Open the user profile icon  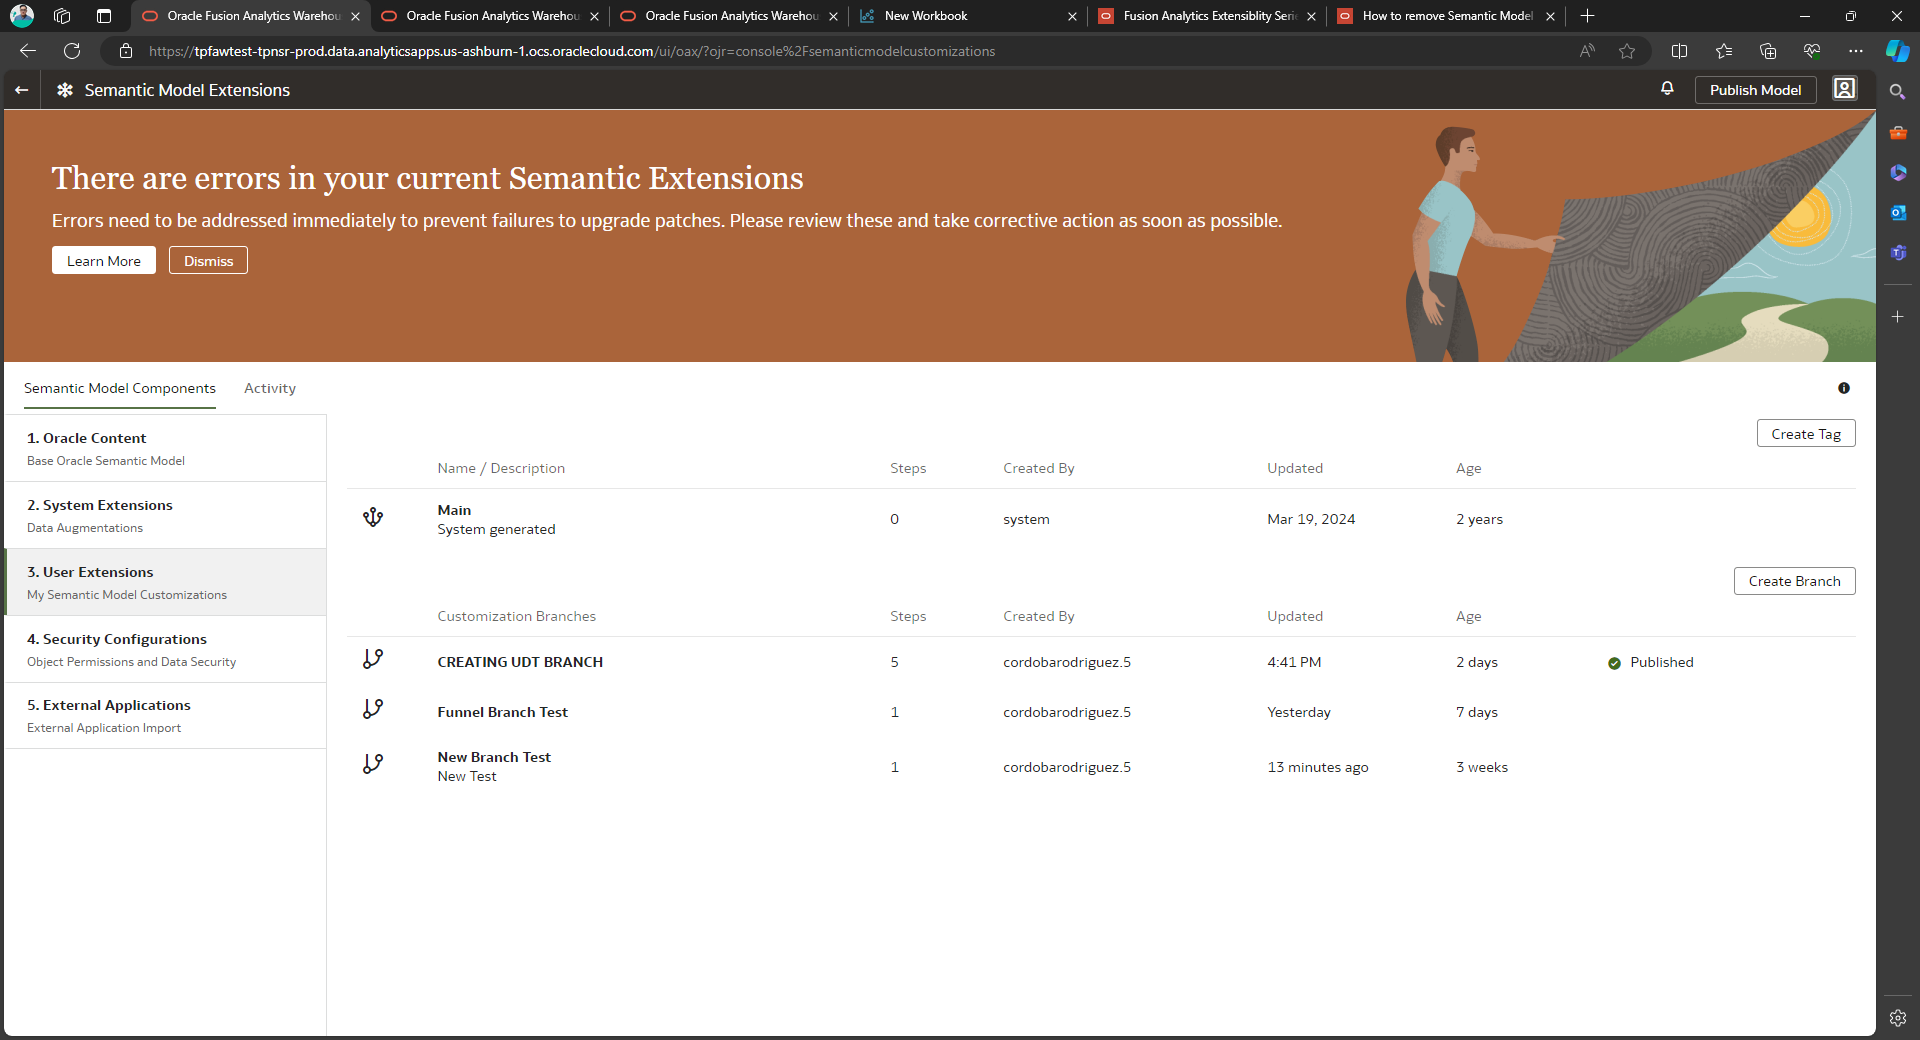point(1844,89)
